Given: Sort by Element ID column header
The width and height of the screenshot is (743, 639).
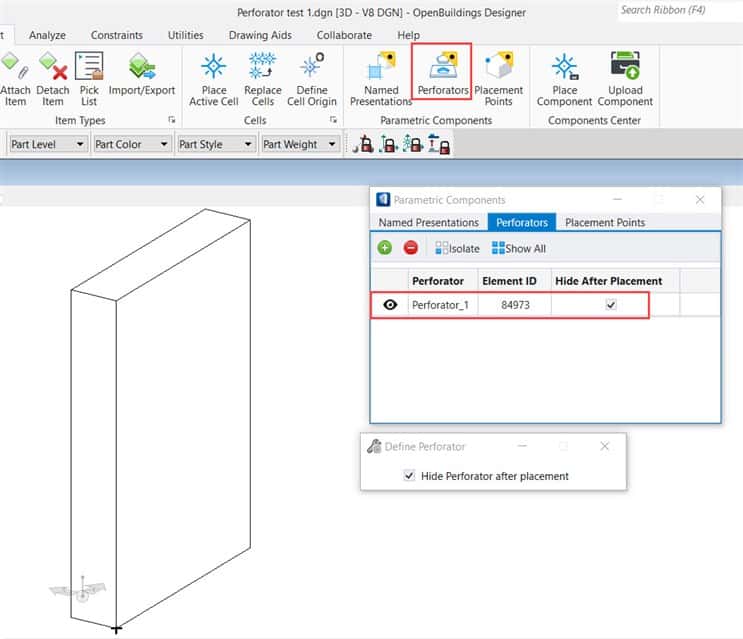Looking at the screenshot, I should [x=514, y=281].
